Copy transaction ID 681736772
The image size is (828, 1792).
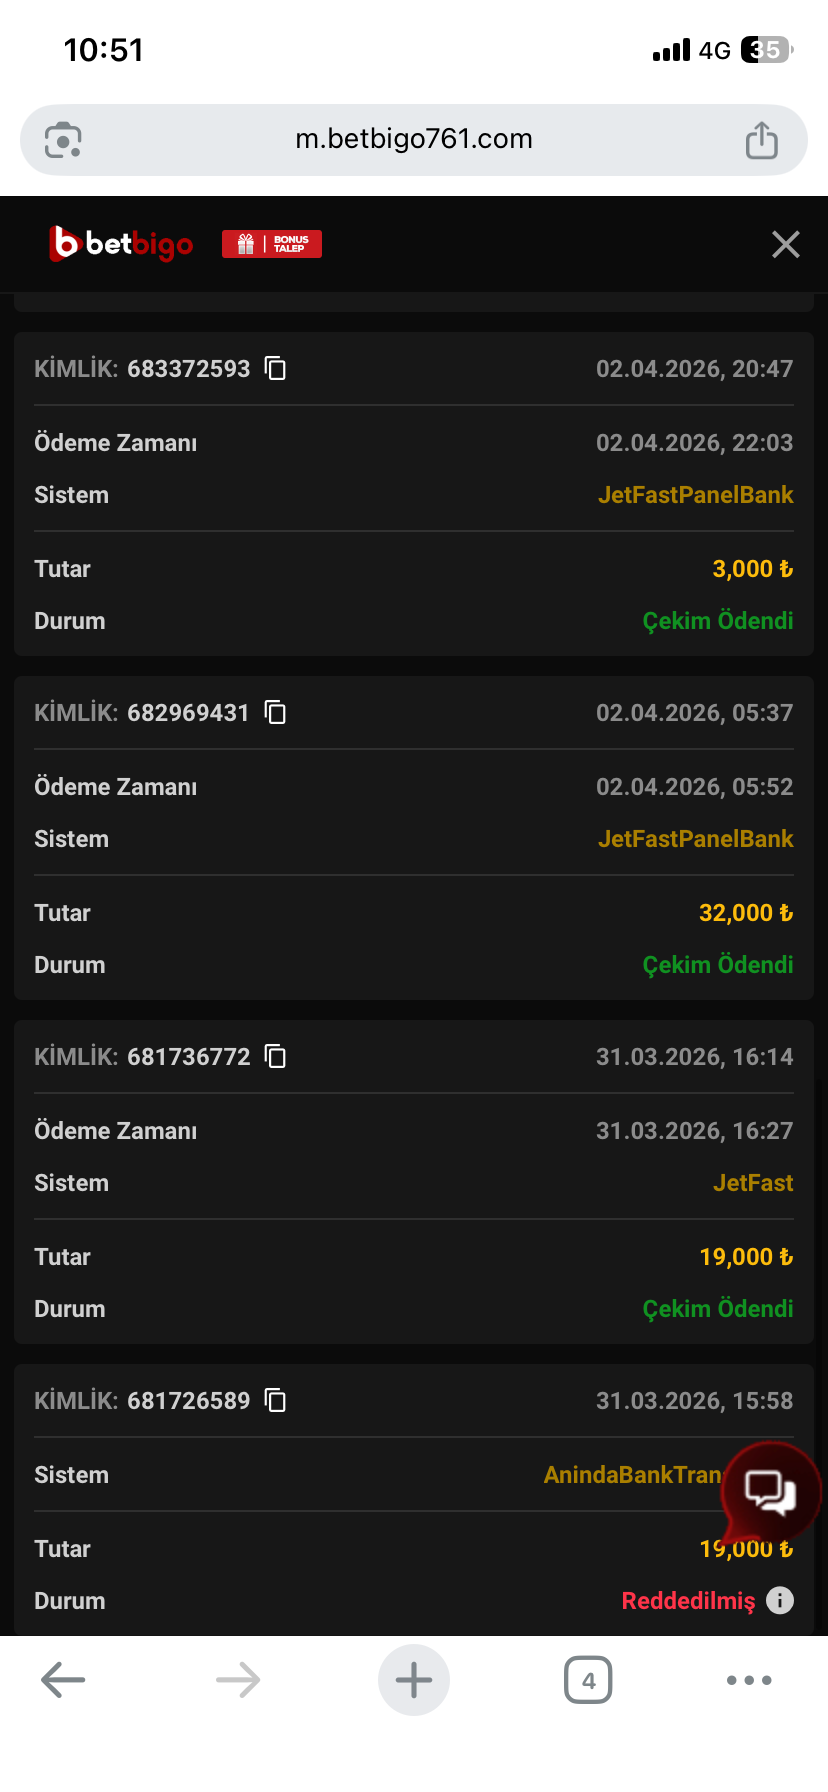(x=275, y=1057)
